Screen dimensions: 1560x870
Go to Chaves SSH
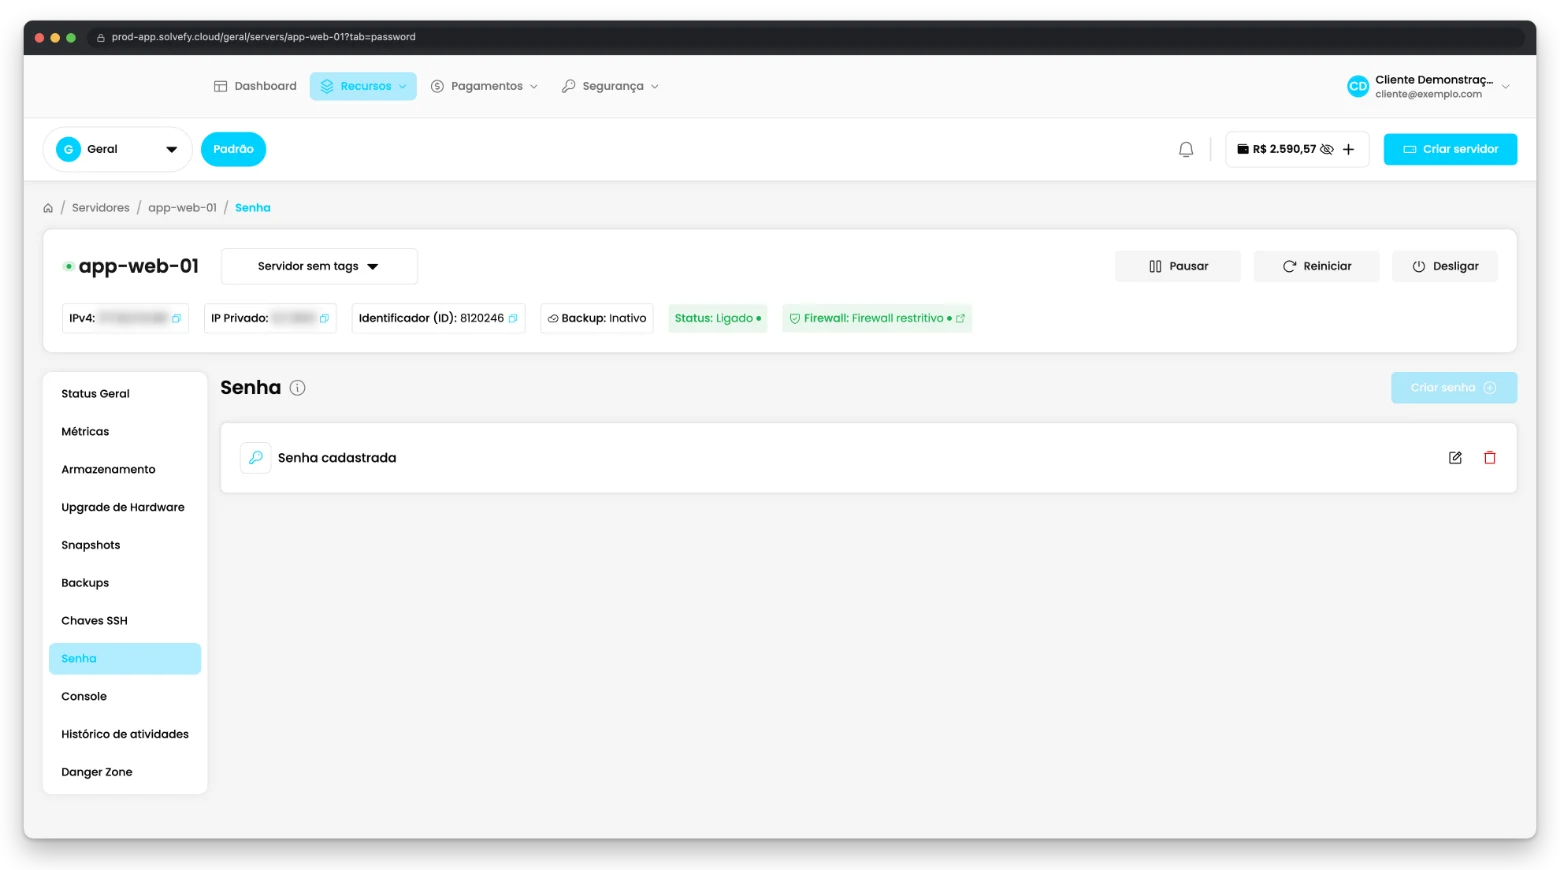pyautogui.click(x=125, y=621)
